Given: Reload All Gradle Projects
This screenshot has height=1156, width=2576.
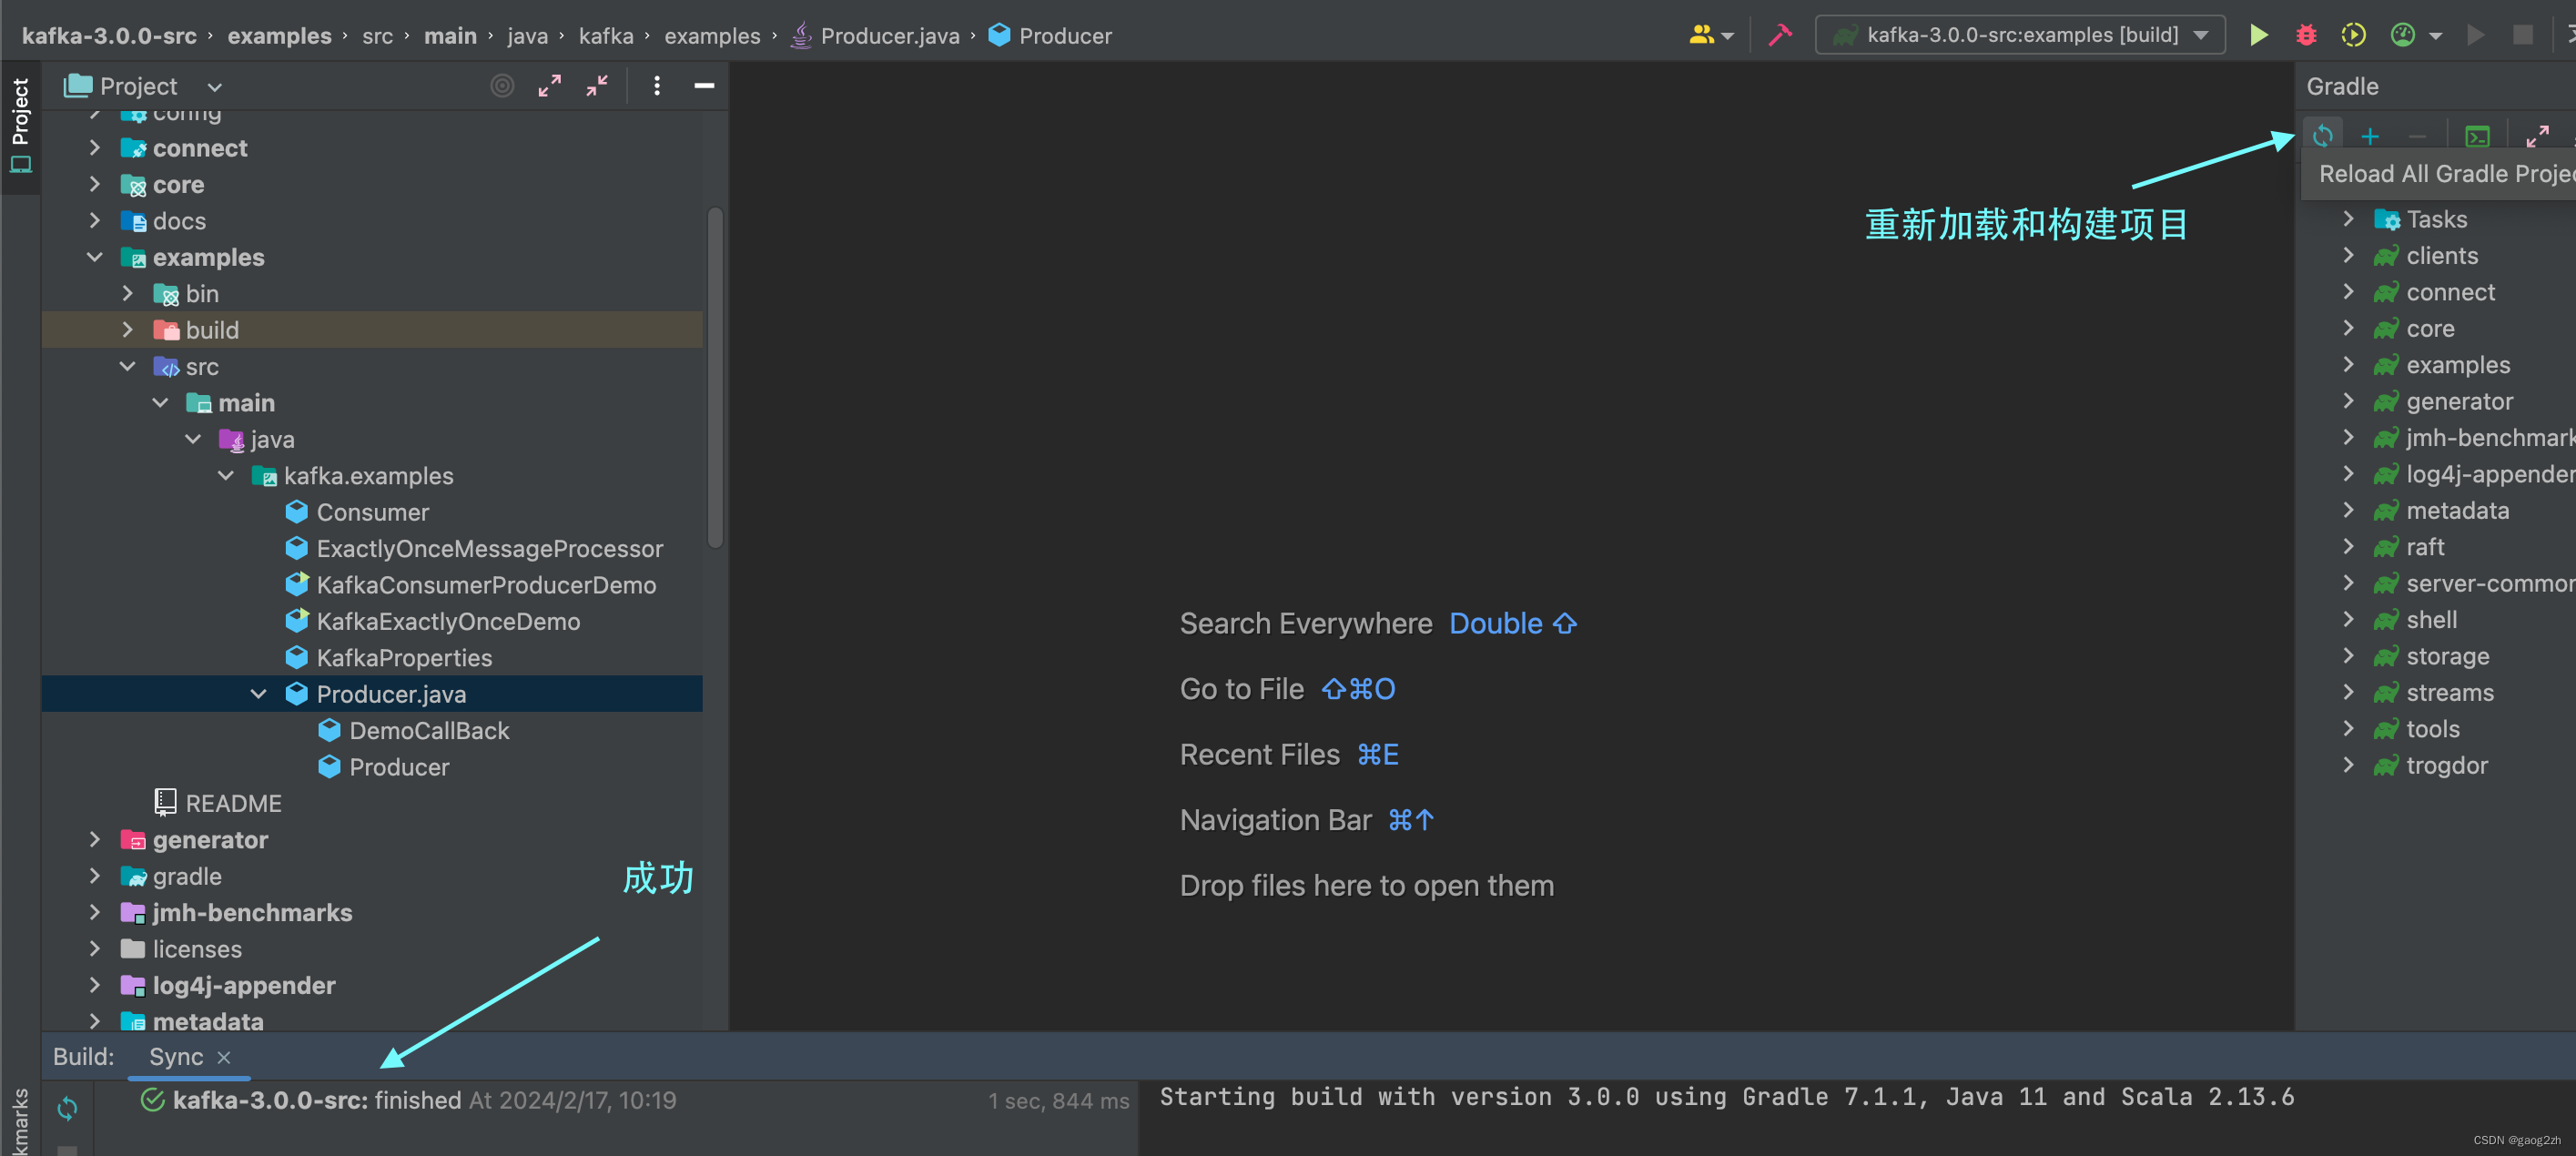Looking at the screenshot, I should click(x=2322, y=135).
